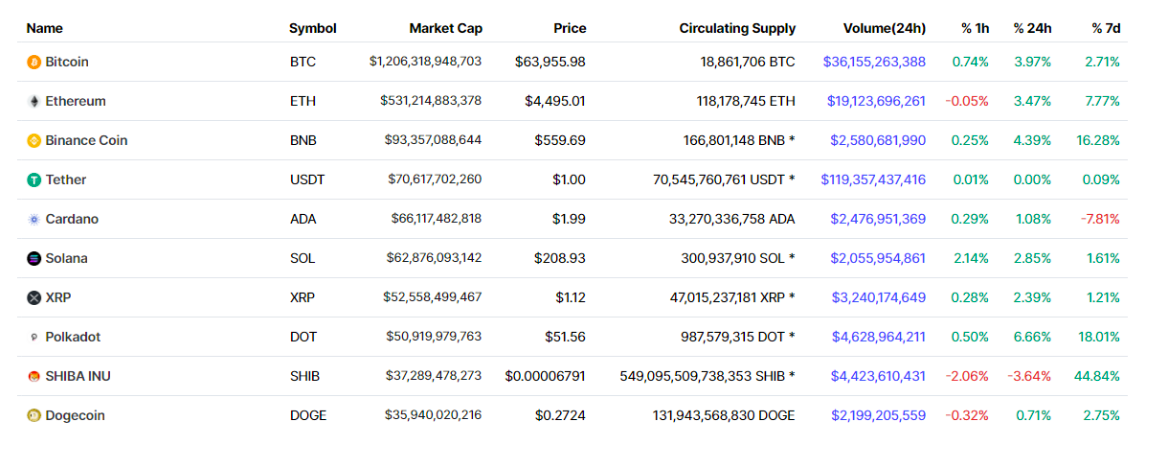Sort by the Volume(24h) column header

pyautogui.click(x=883, y=28)
